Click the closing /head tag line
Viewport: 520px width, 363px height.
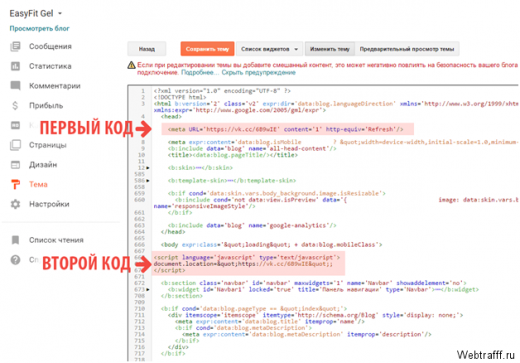pos(173,232)
